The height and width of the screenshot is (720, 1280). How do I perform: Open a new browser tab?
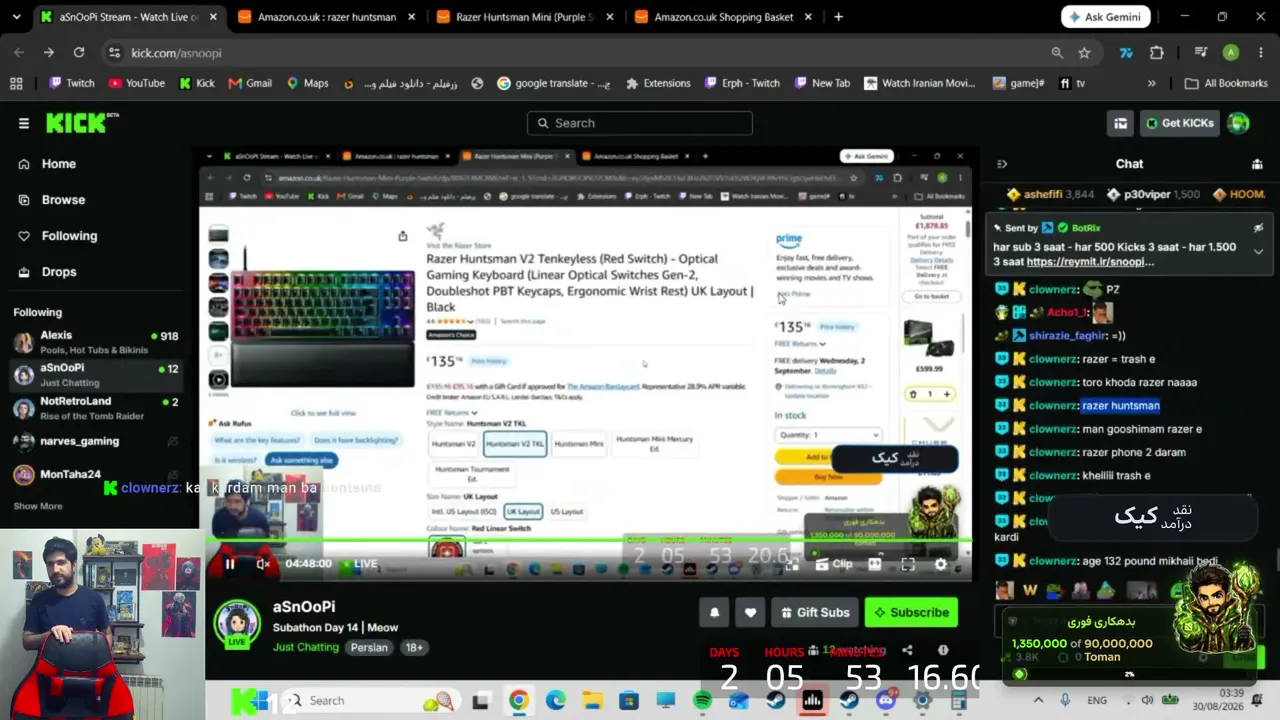coord(838,17)
